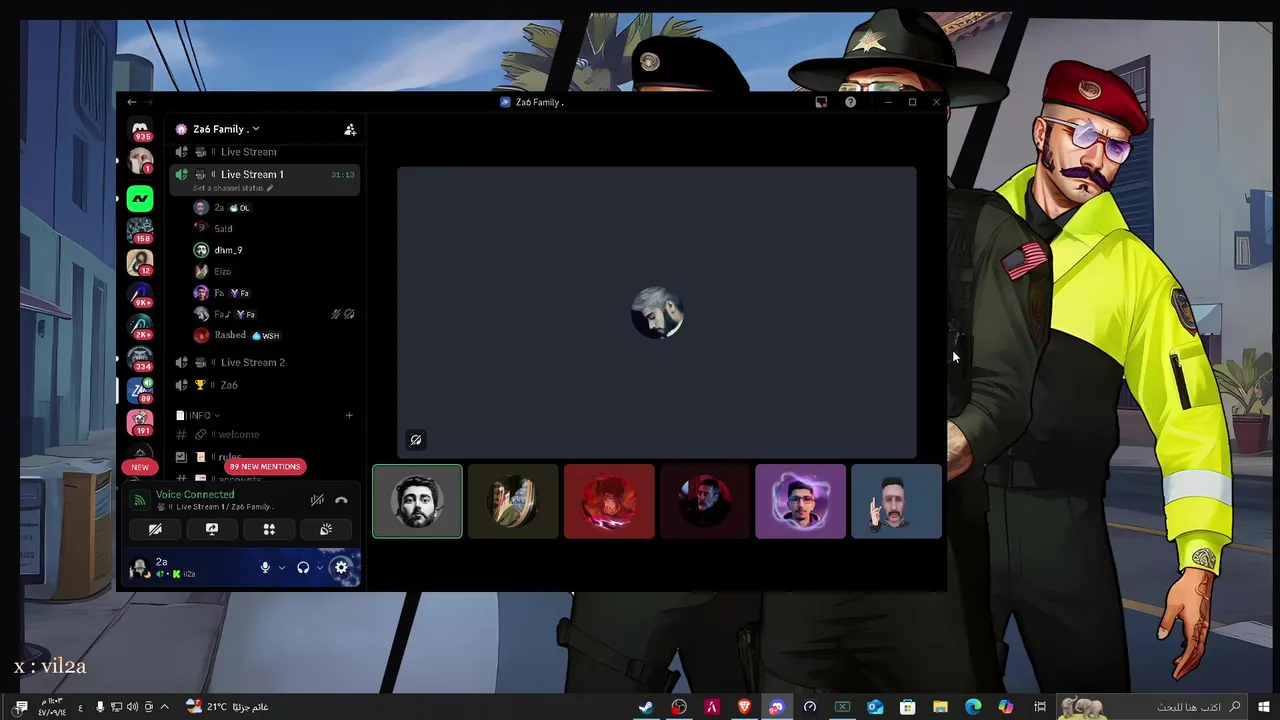
Task: Open Voice Connected connection details
Action: coord(195,494)
